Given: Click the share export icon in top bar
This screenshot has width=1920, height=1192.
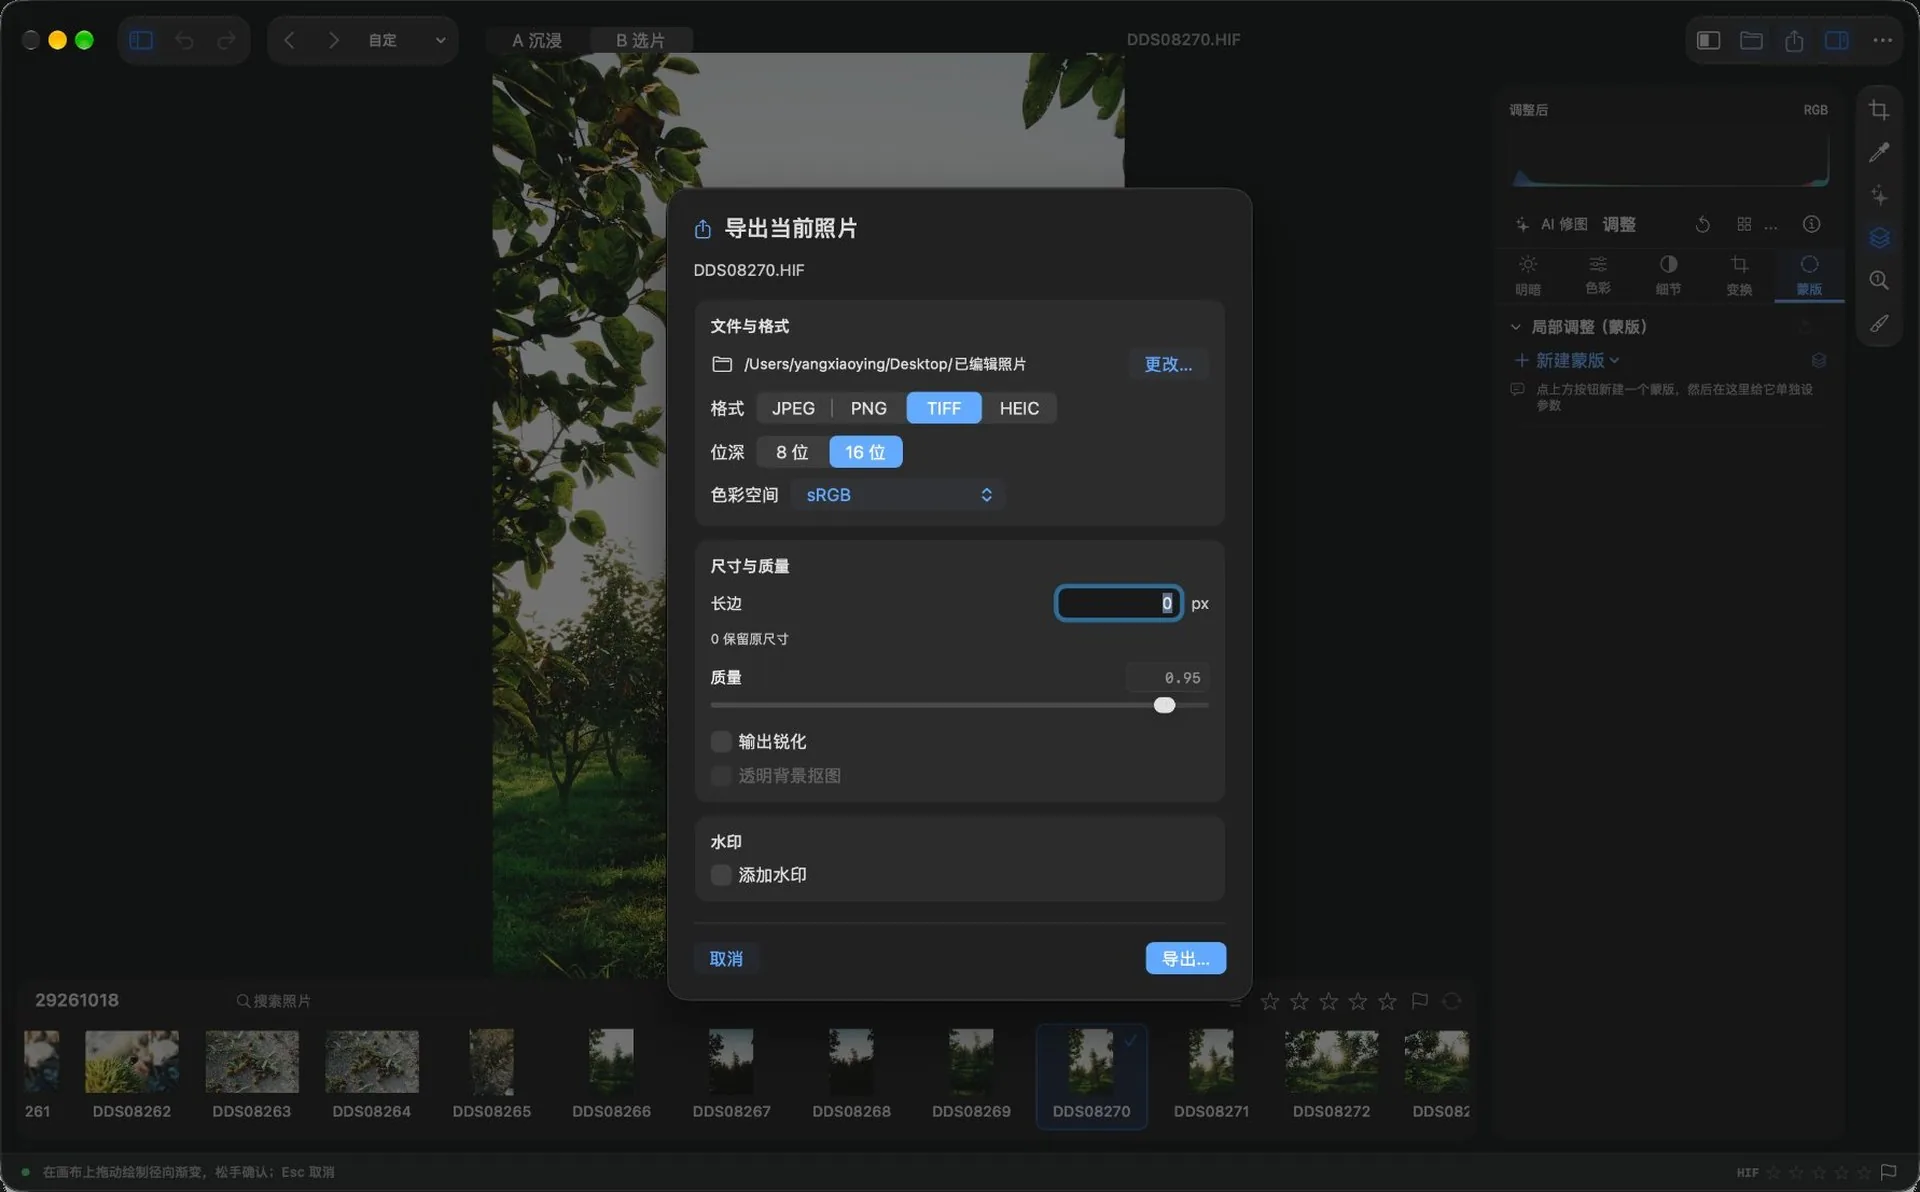Looking at the screenshot, I should pos(1794,40).
